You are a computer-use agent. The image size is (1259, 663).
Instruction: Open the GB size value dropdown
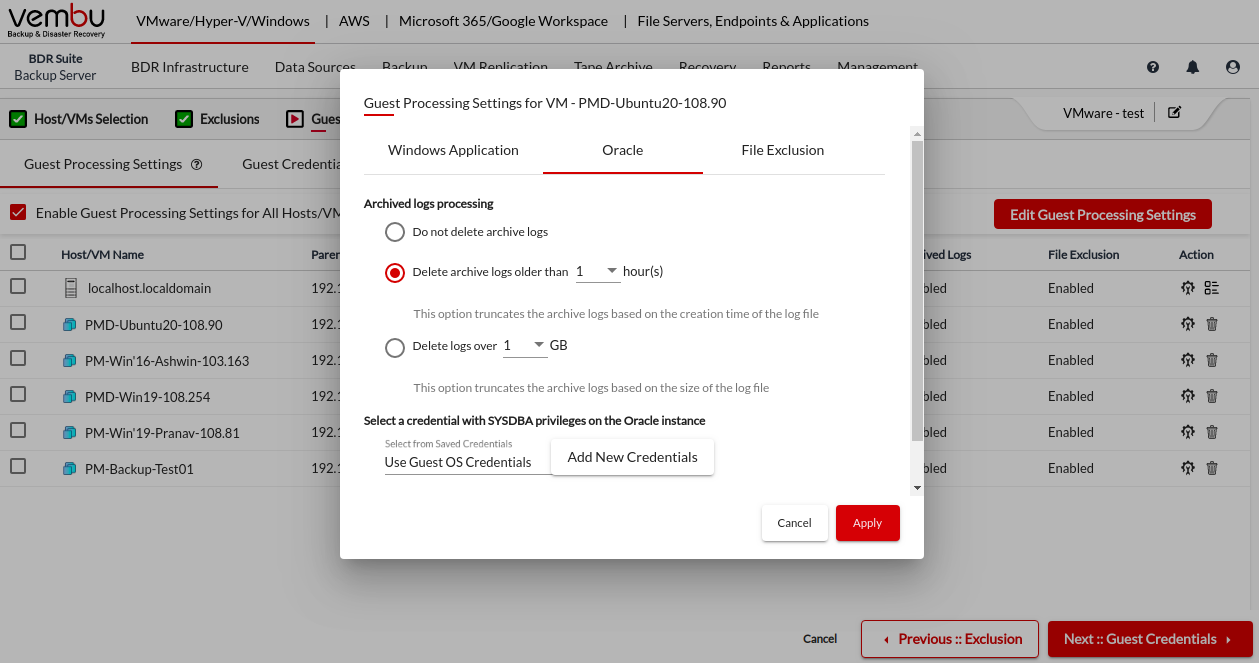pos(525,346)
